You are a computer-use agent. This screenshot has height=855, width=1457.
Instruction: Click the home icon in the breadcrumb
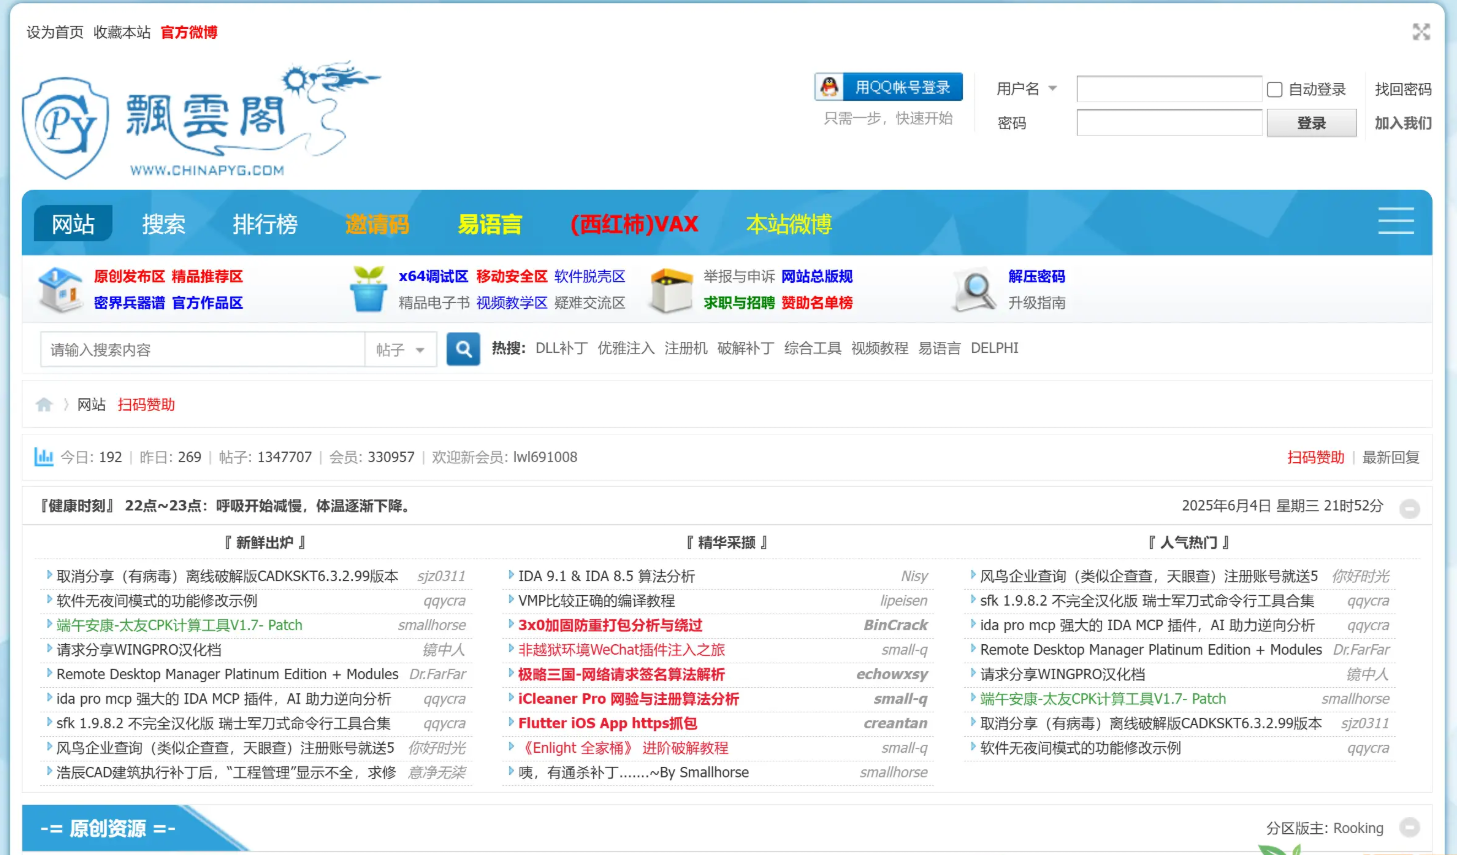point(44,404)
